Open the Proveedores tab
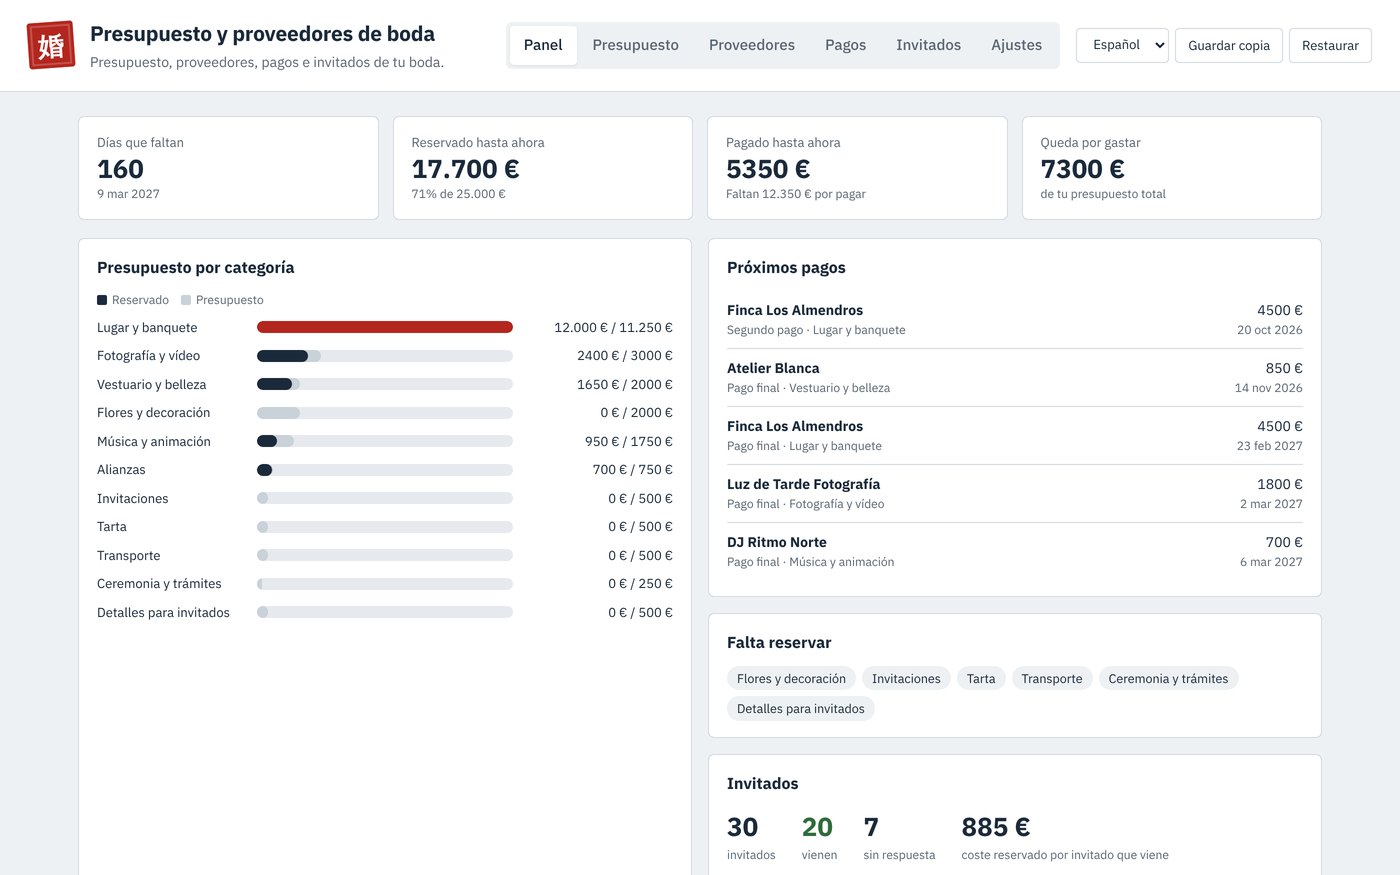 [x=752, y=45]
